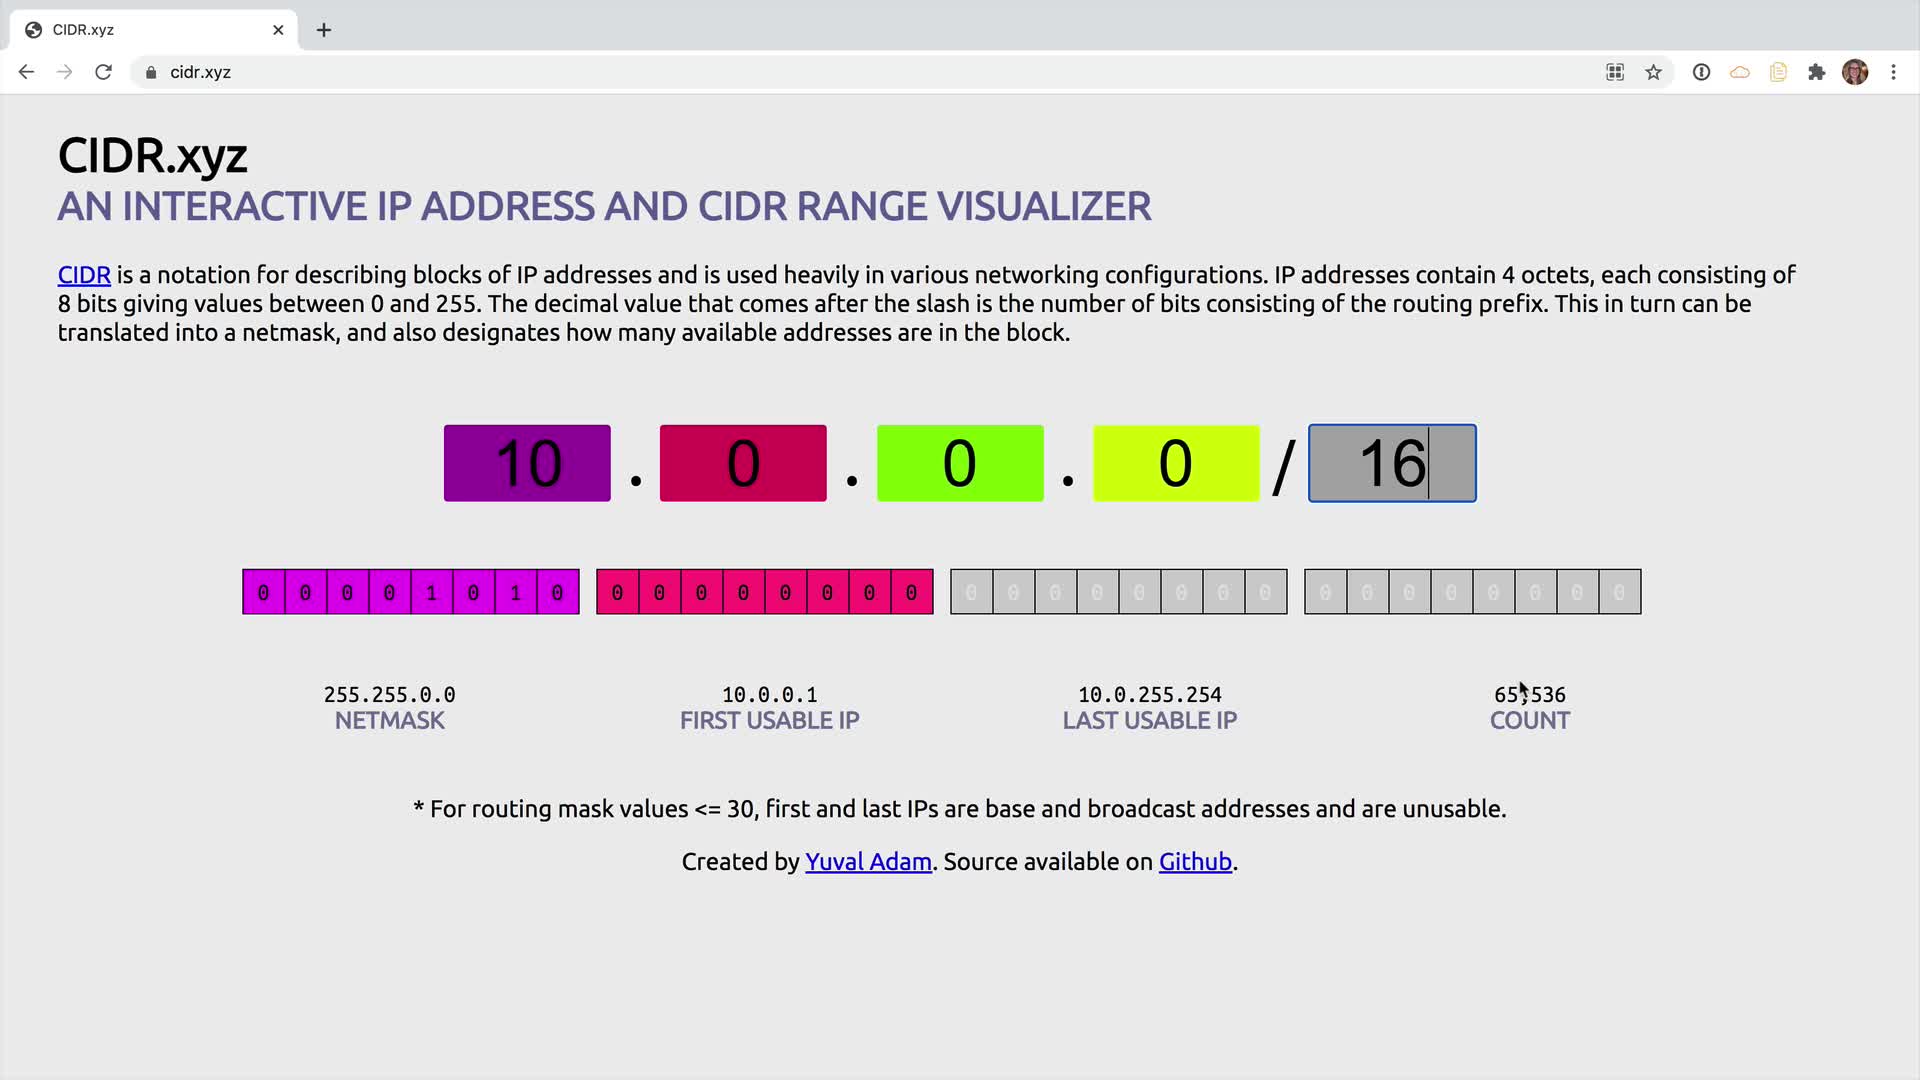The height and width of the screenshot is (1080, 1920).
Task: Reload the cidr.xyz page
Action: pyautogui.click(x=103, y=72)
